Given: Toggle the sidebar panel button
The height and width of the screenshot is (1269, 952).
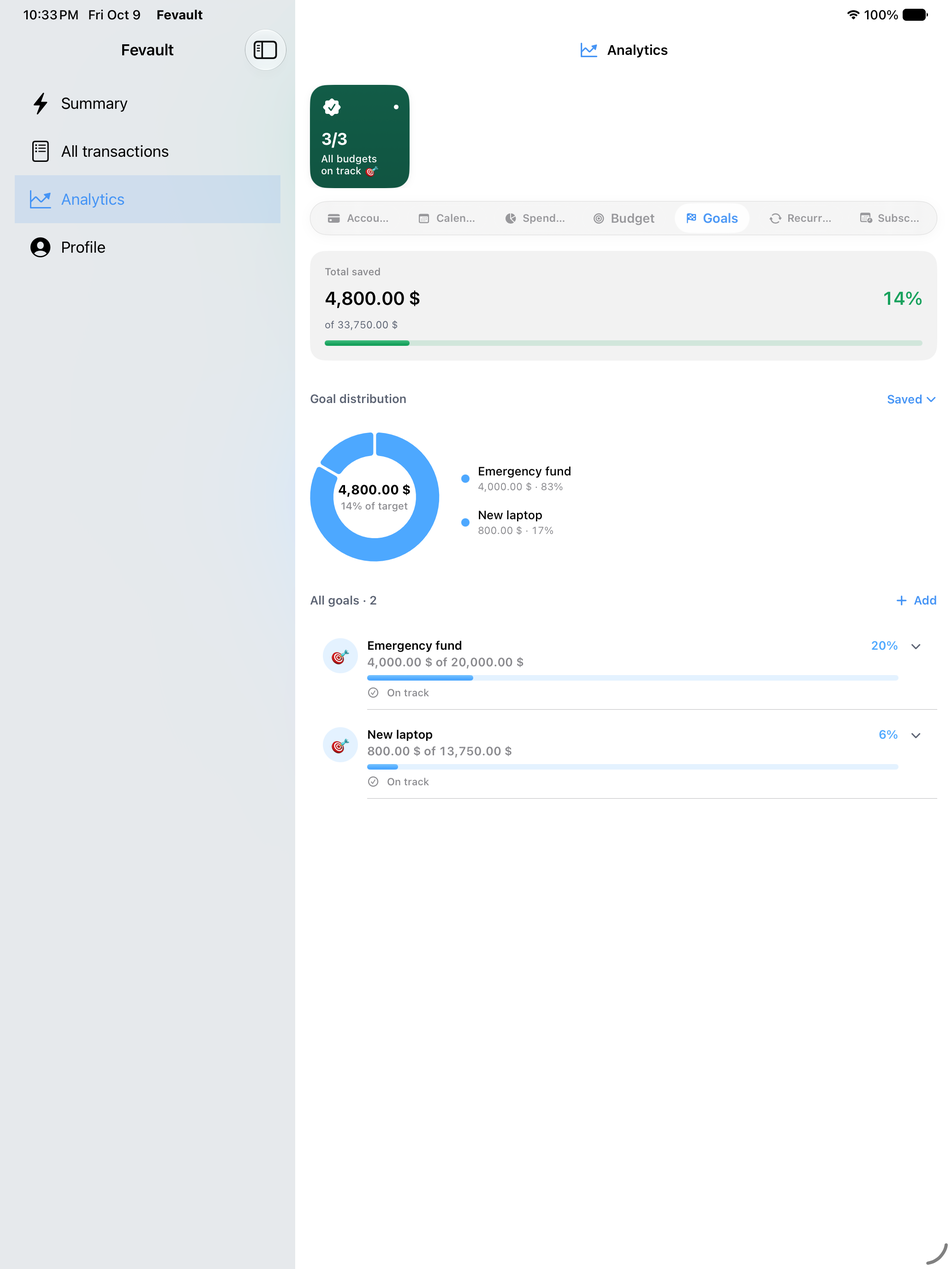Looking at the screenshot, I should point(265,50).
